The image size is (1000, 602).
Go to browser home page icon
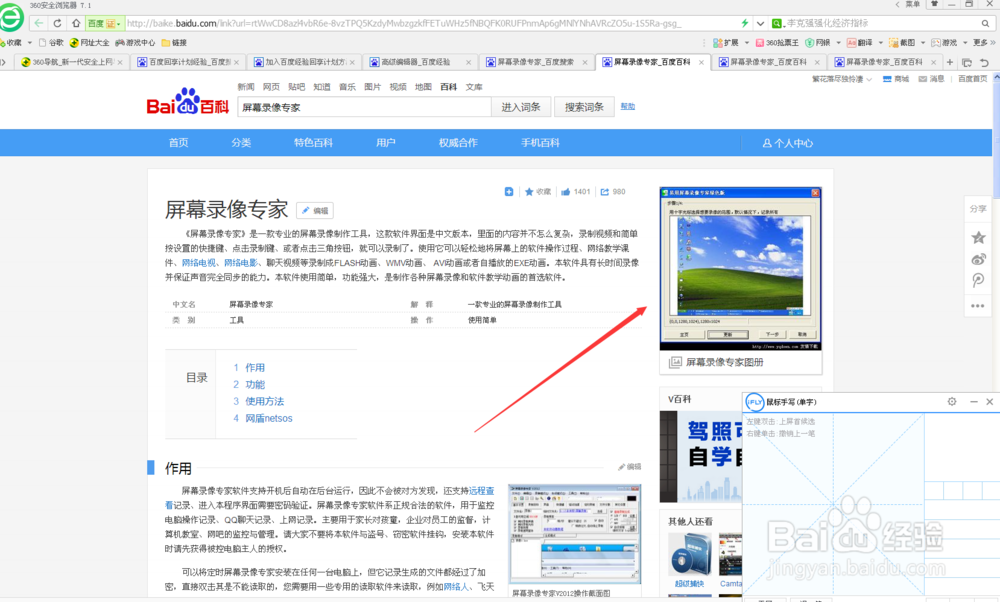coord(76,24)
